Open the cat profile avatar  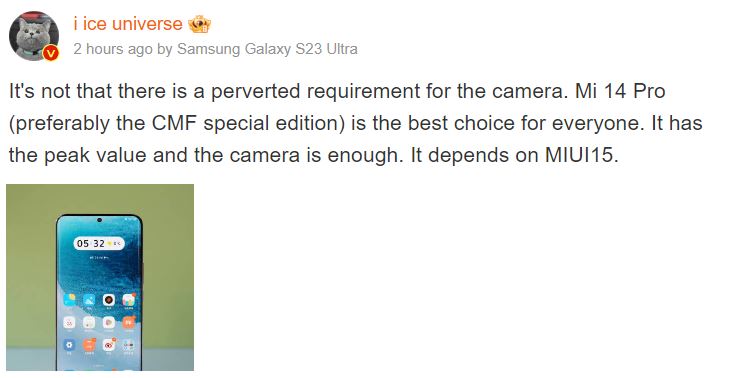coord(34,36)
